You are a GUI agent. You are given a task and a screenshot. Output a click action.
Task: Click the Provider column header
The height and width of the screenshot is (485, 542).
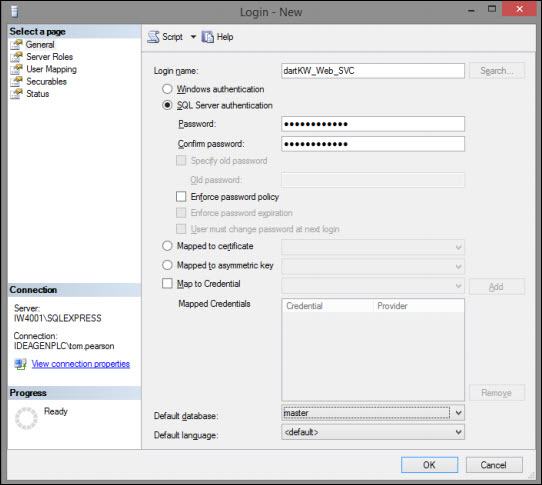click(x=418, y=306)
